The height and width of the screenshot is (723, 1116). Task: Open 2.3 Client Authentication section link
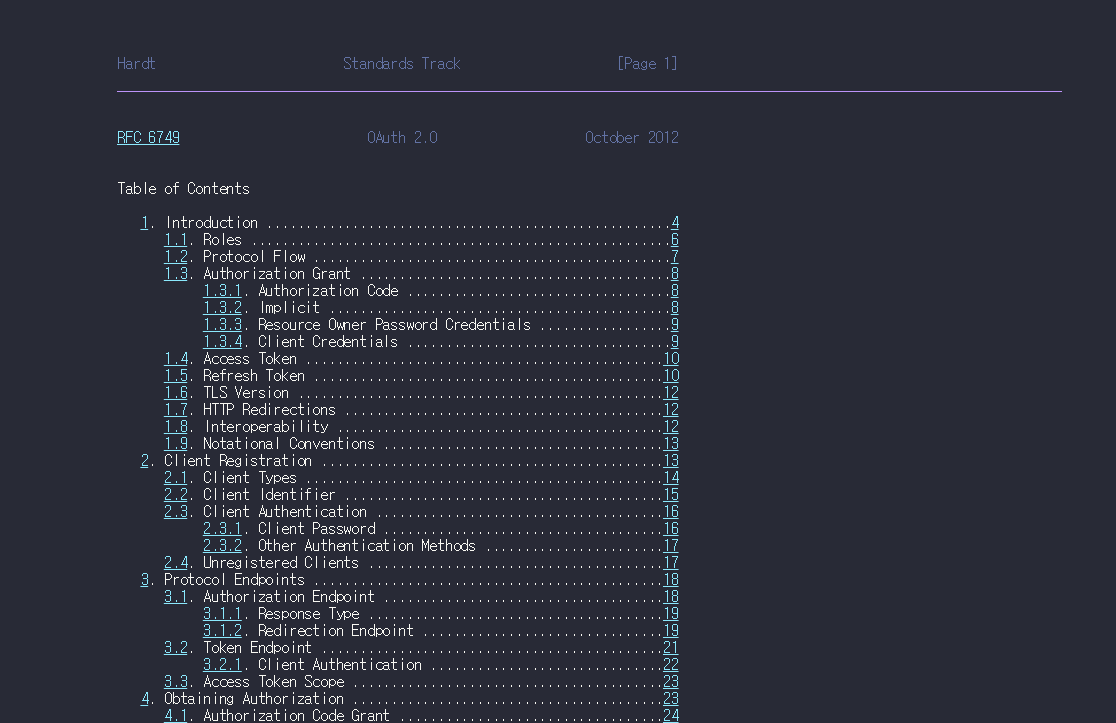(x=176, y=512)
